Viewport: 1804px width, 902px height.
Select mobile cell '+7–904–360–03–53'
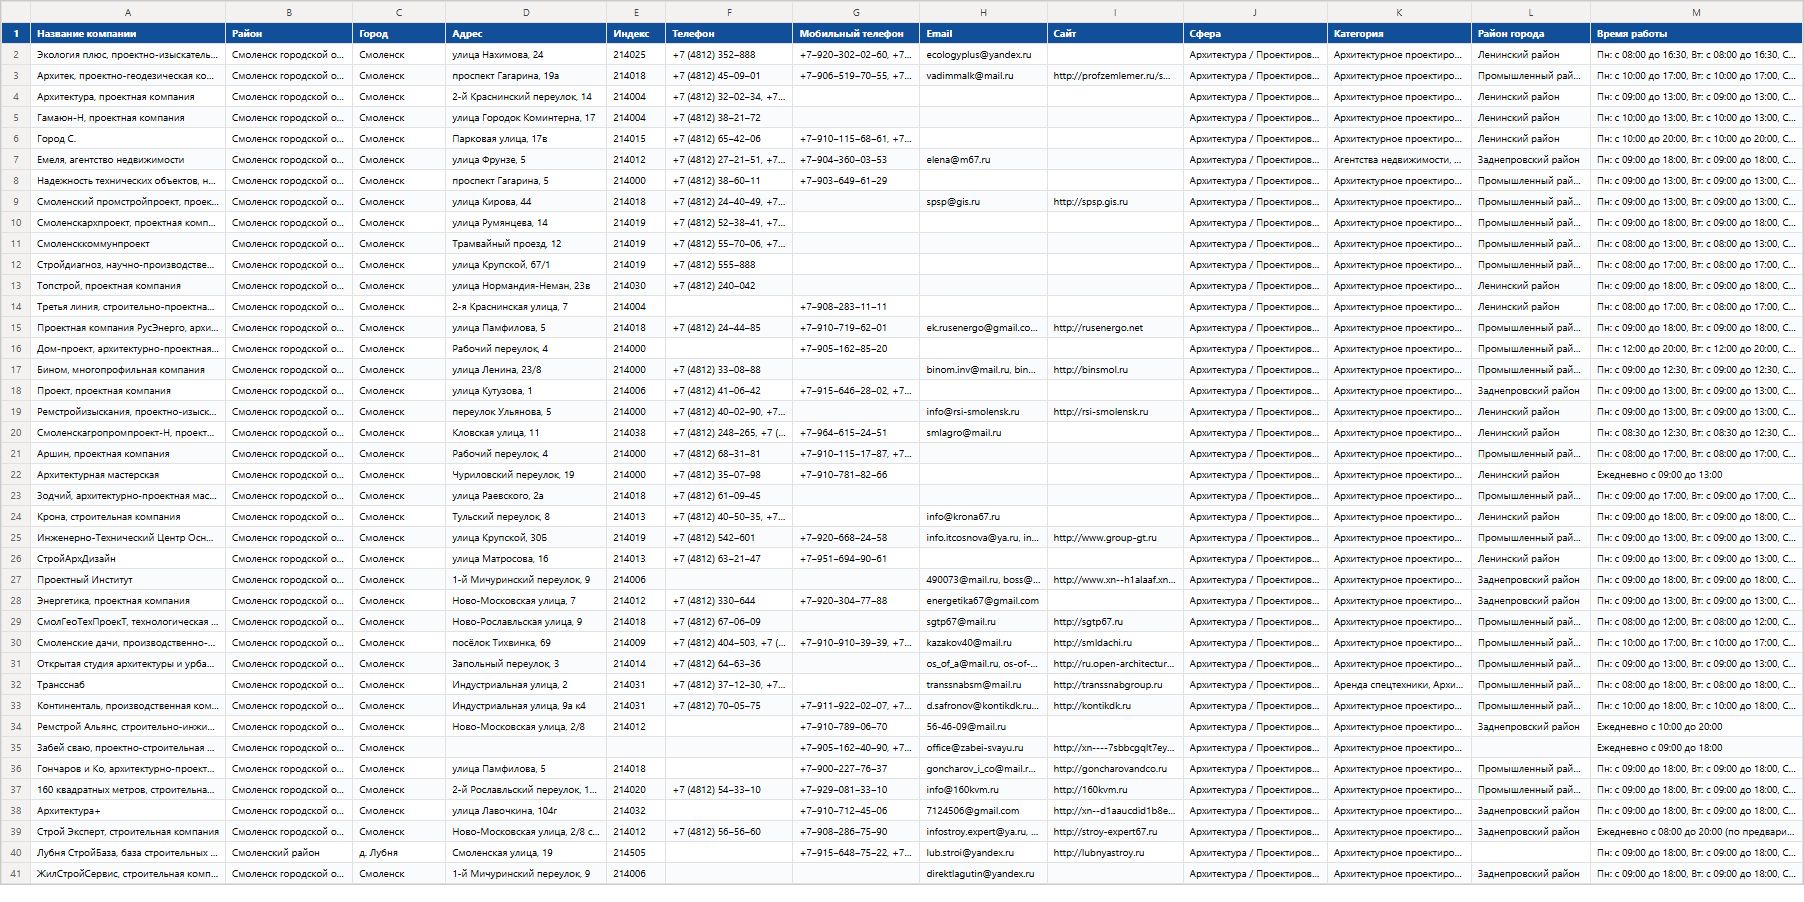click(x=856, y=159)
